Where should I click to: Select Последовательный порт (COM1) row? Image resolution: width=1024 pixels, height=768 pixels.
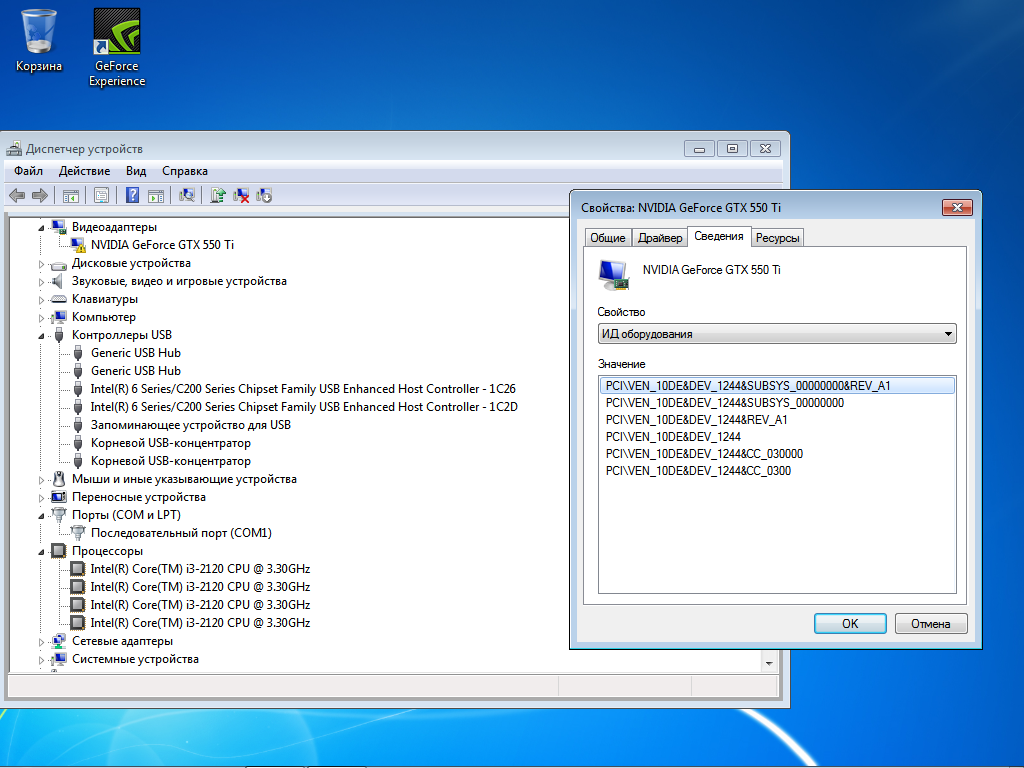(181, 533)
